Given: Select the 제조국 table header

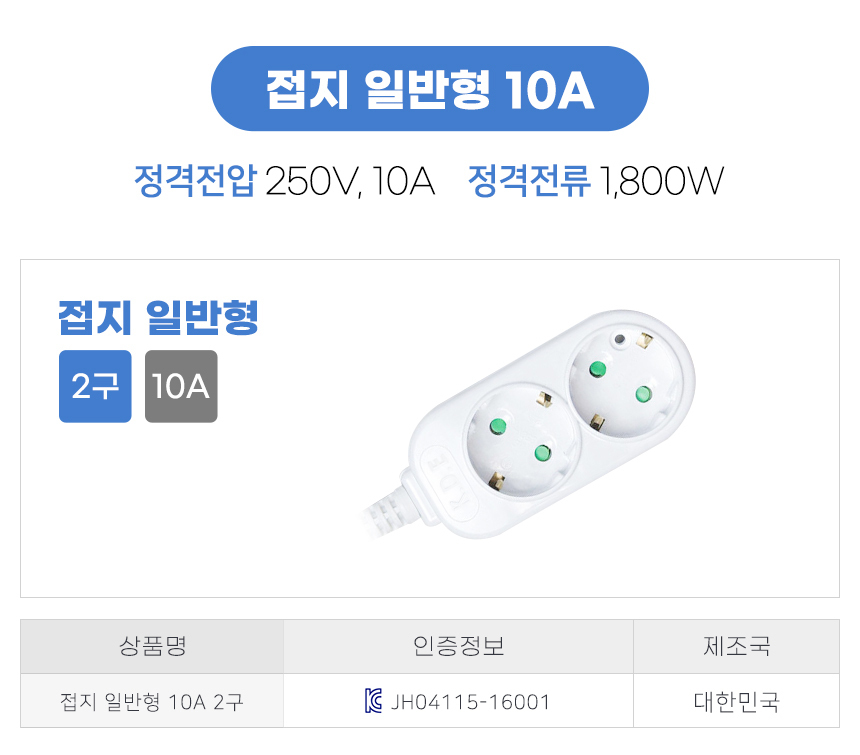Looking at the screenshot, I should tap(736, 646).
